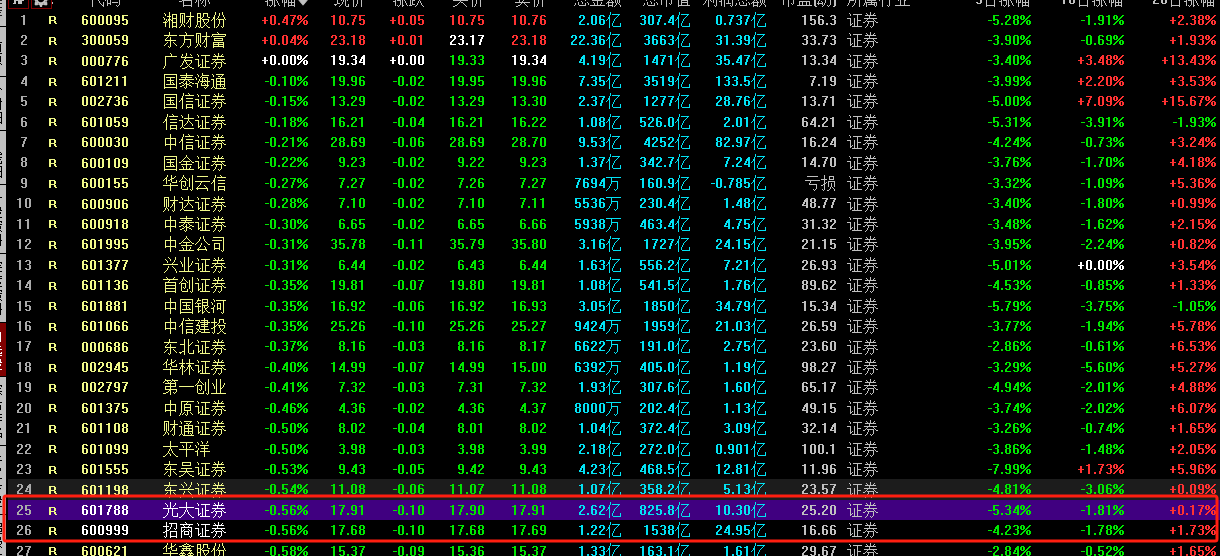Click turnover 9424万 of 中信建投

pos(598,326)
